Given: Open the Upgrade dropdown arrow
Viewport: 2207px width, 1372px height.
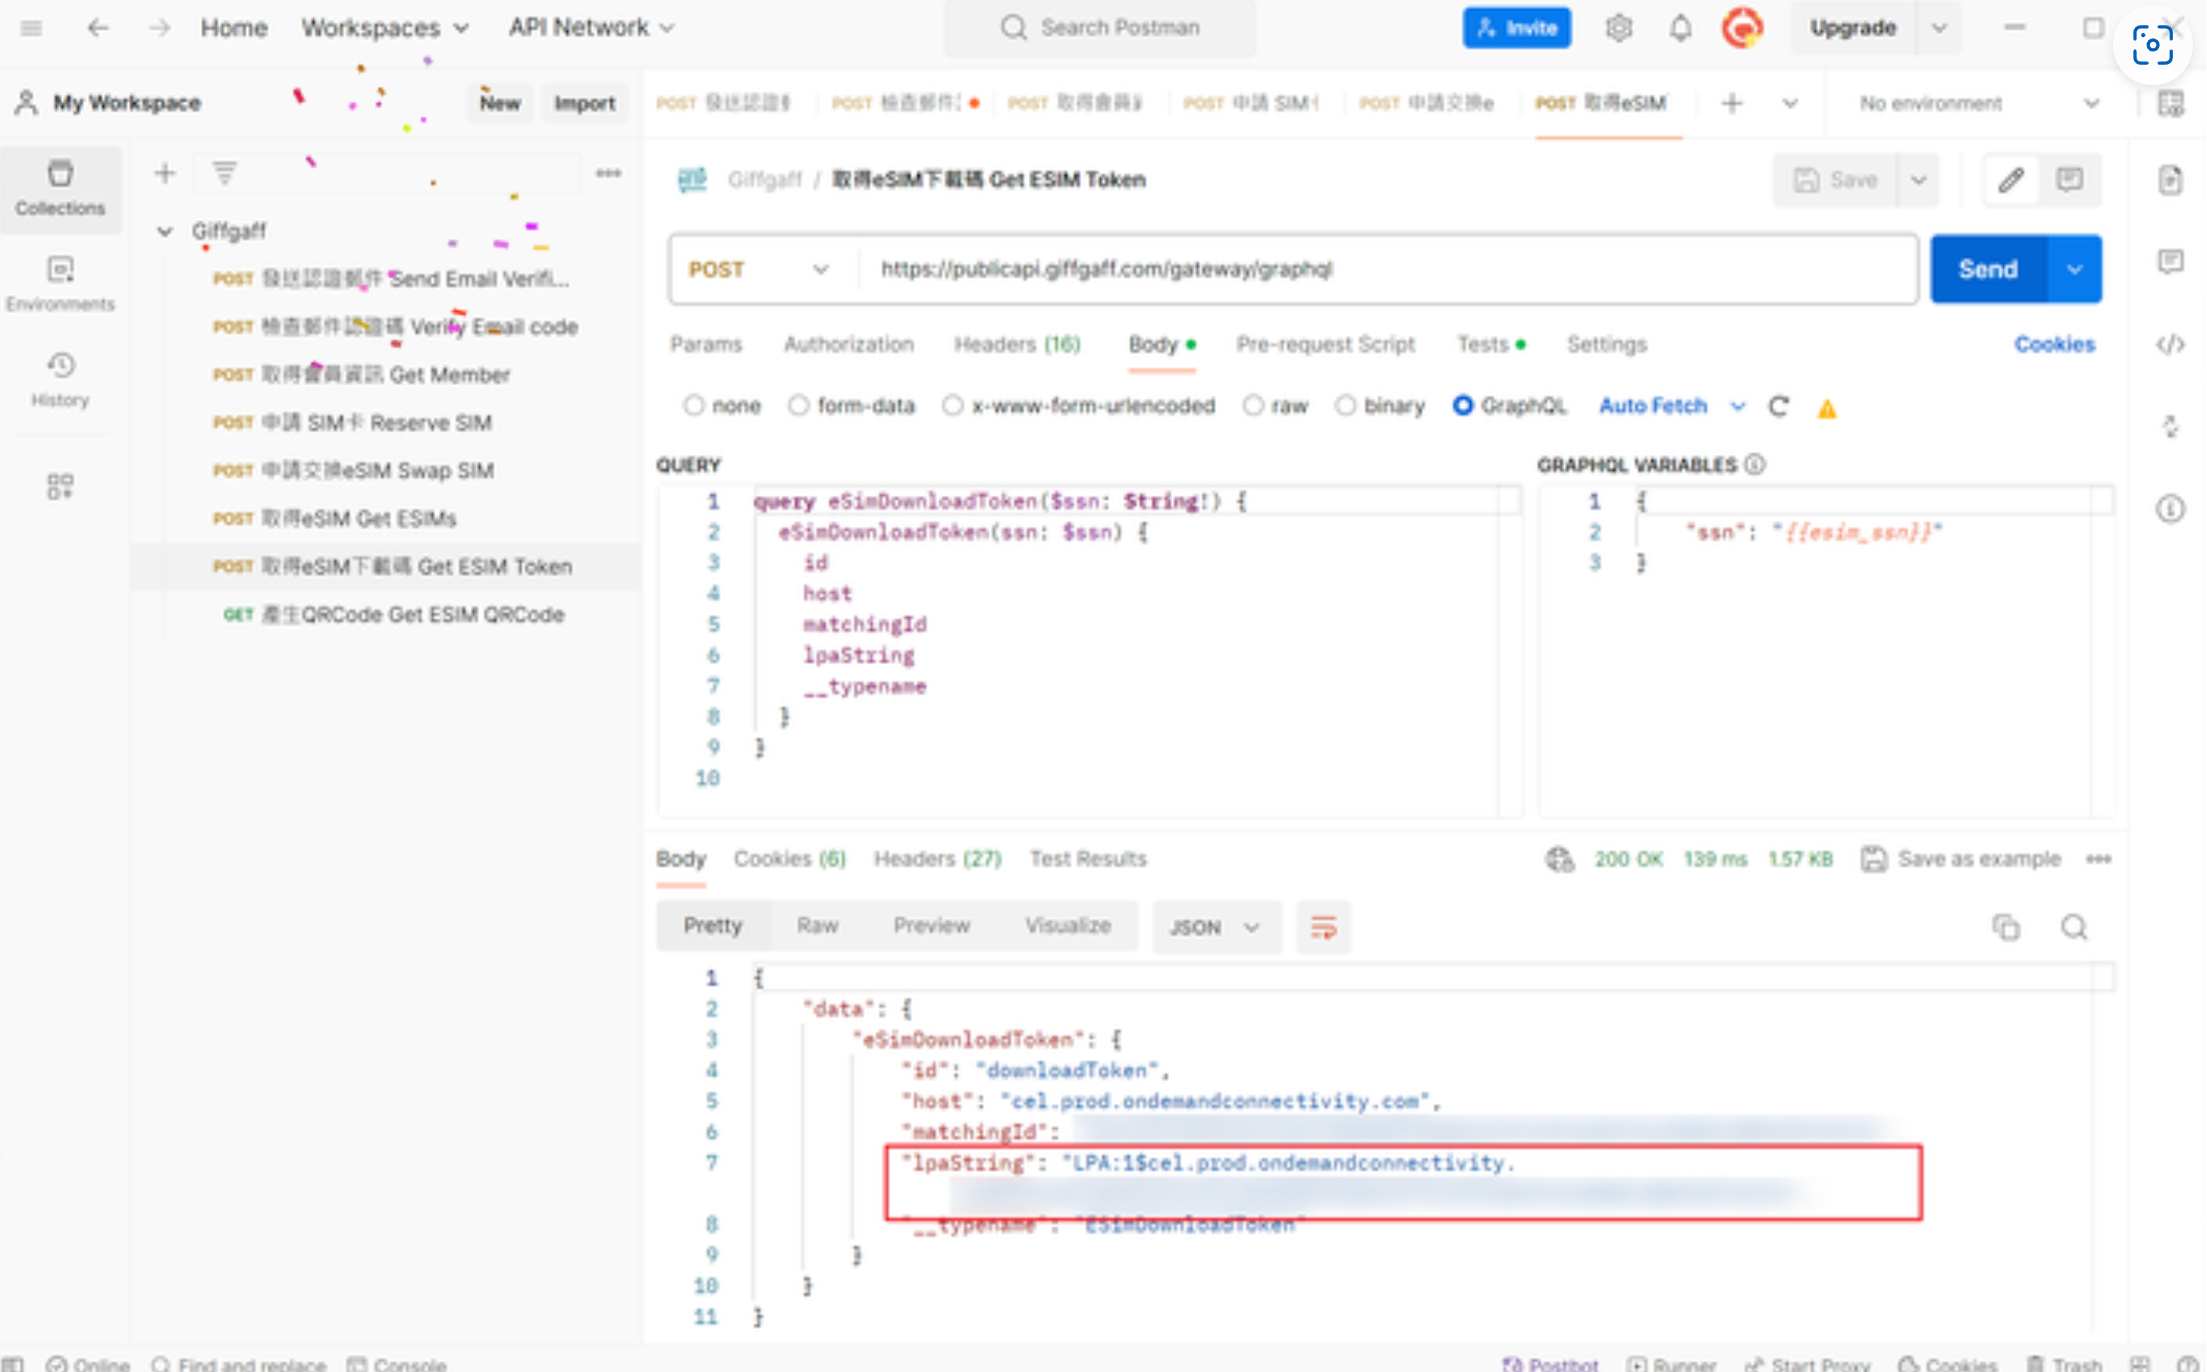Looking at the screenshot, I should [x=1939, y=28].
